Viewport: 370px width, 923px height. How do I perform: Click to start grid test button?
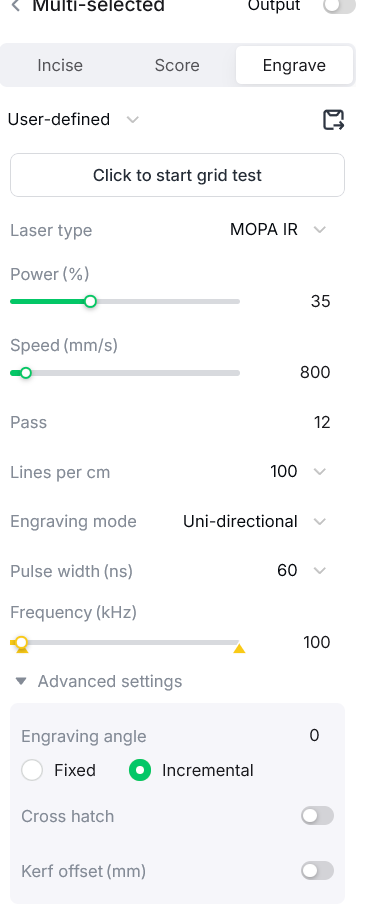point(177,175)
